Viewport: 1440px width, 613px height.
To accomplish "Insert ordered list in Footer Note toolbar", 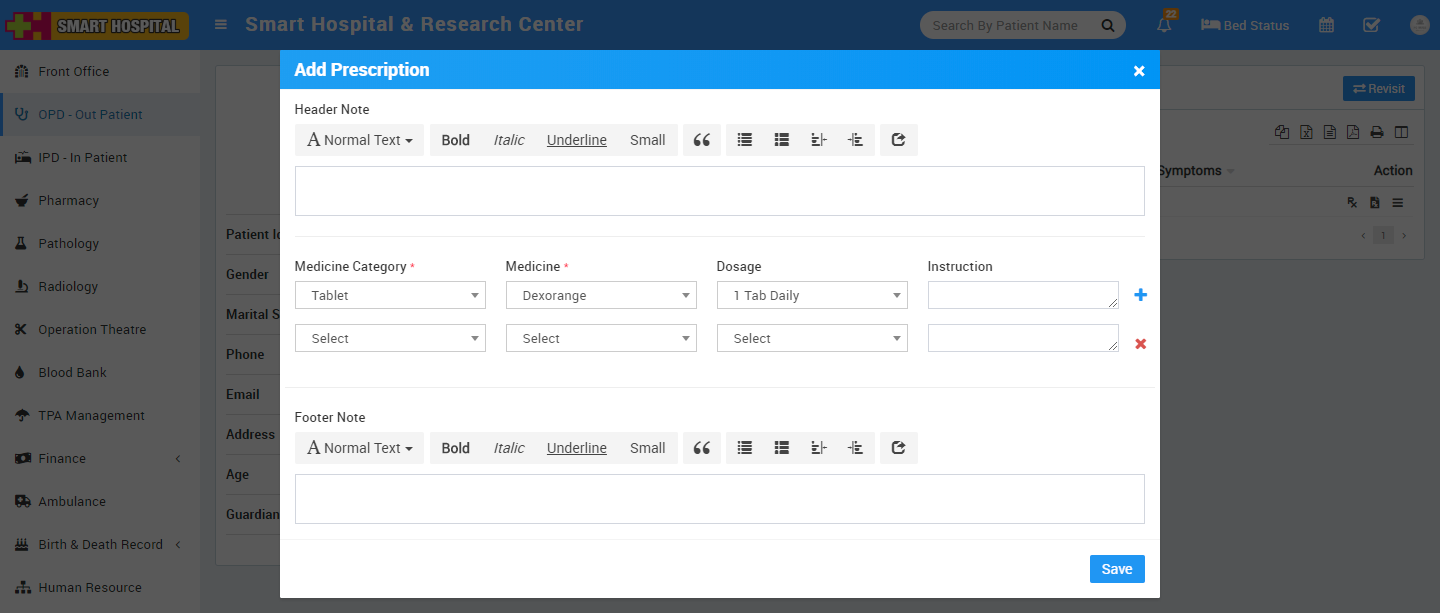I will 782,448.
